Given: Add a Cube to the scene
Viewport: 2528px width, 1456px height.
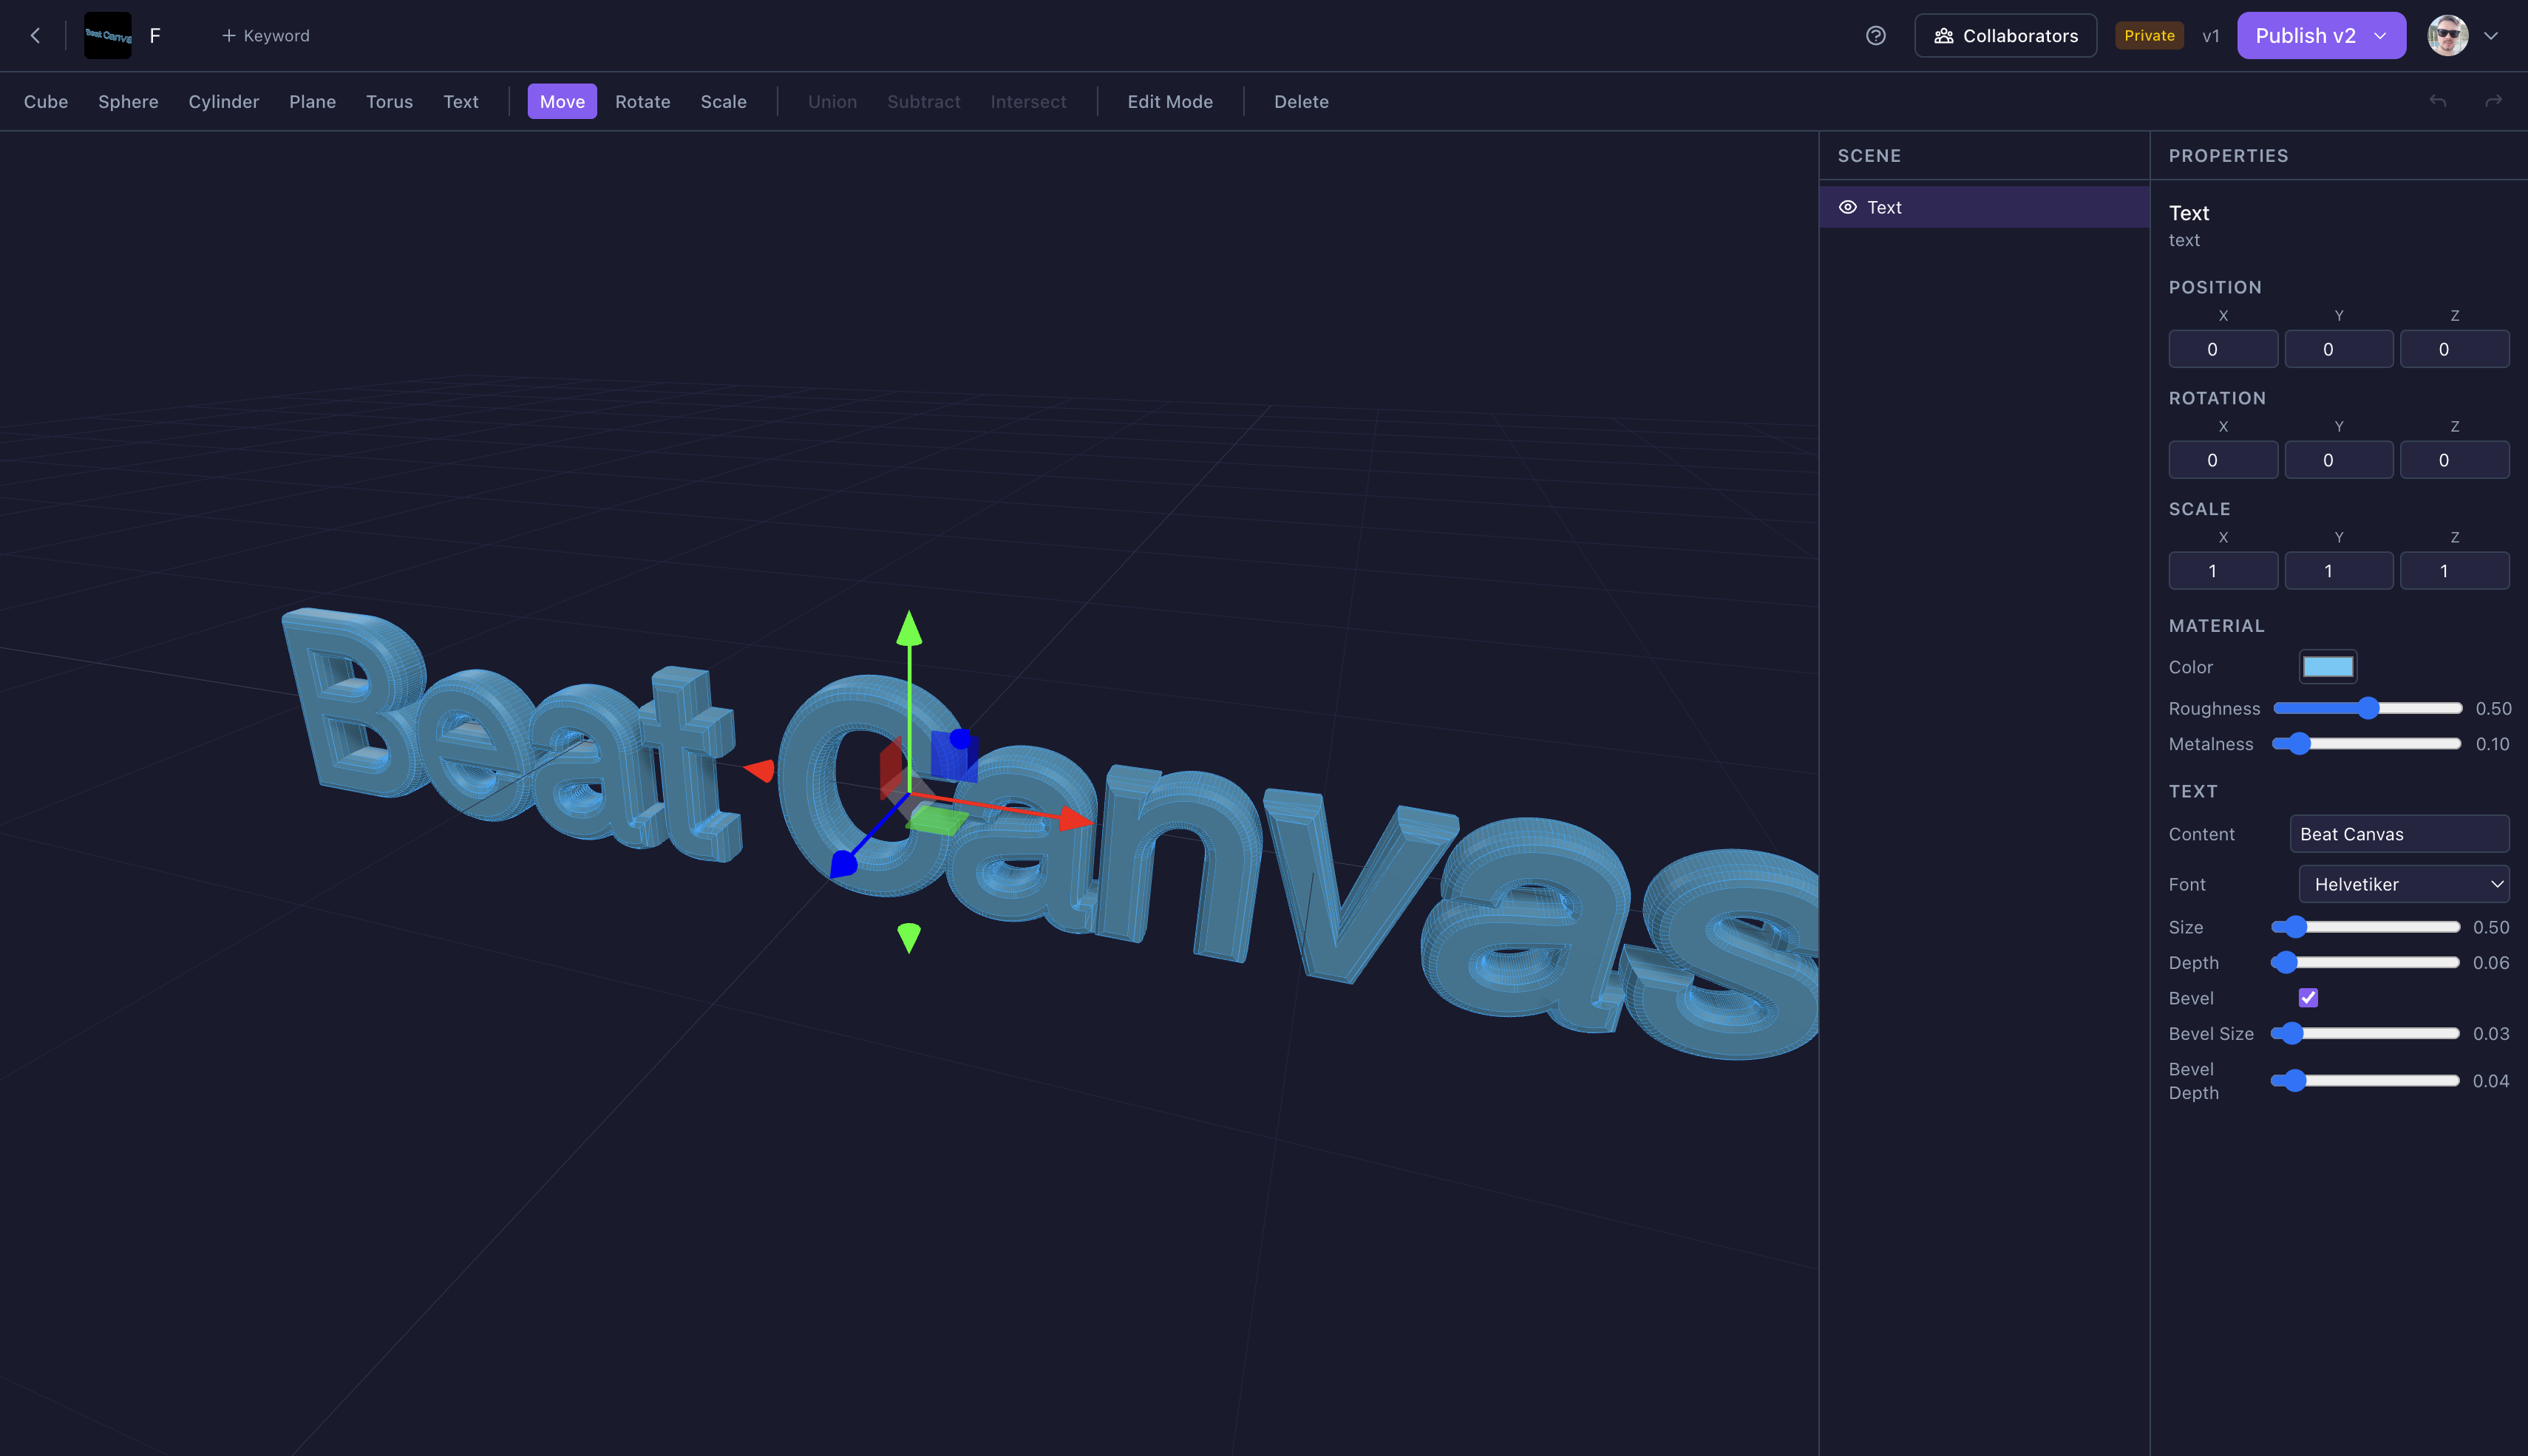Looking at the screenshot, I should [x=46, y=101].
